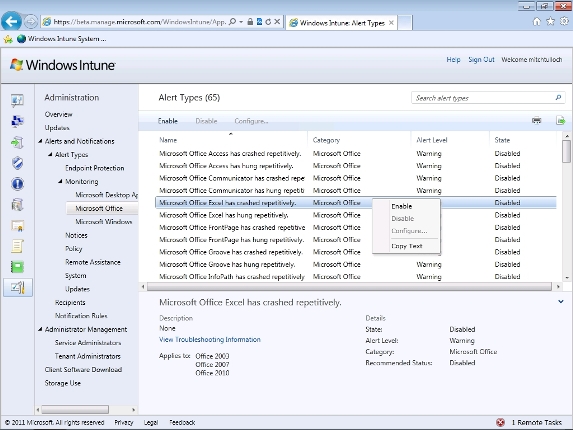Viewport: 573px width, 430px height.
Task: Collapse the Administrator Management tree node
Action: [x=40, y=329]
